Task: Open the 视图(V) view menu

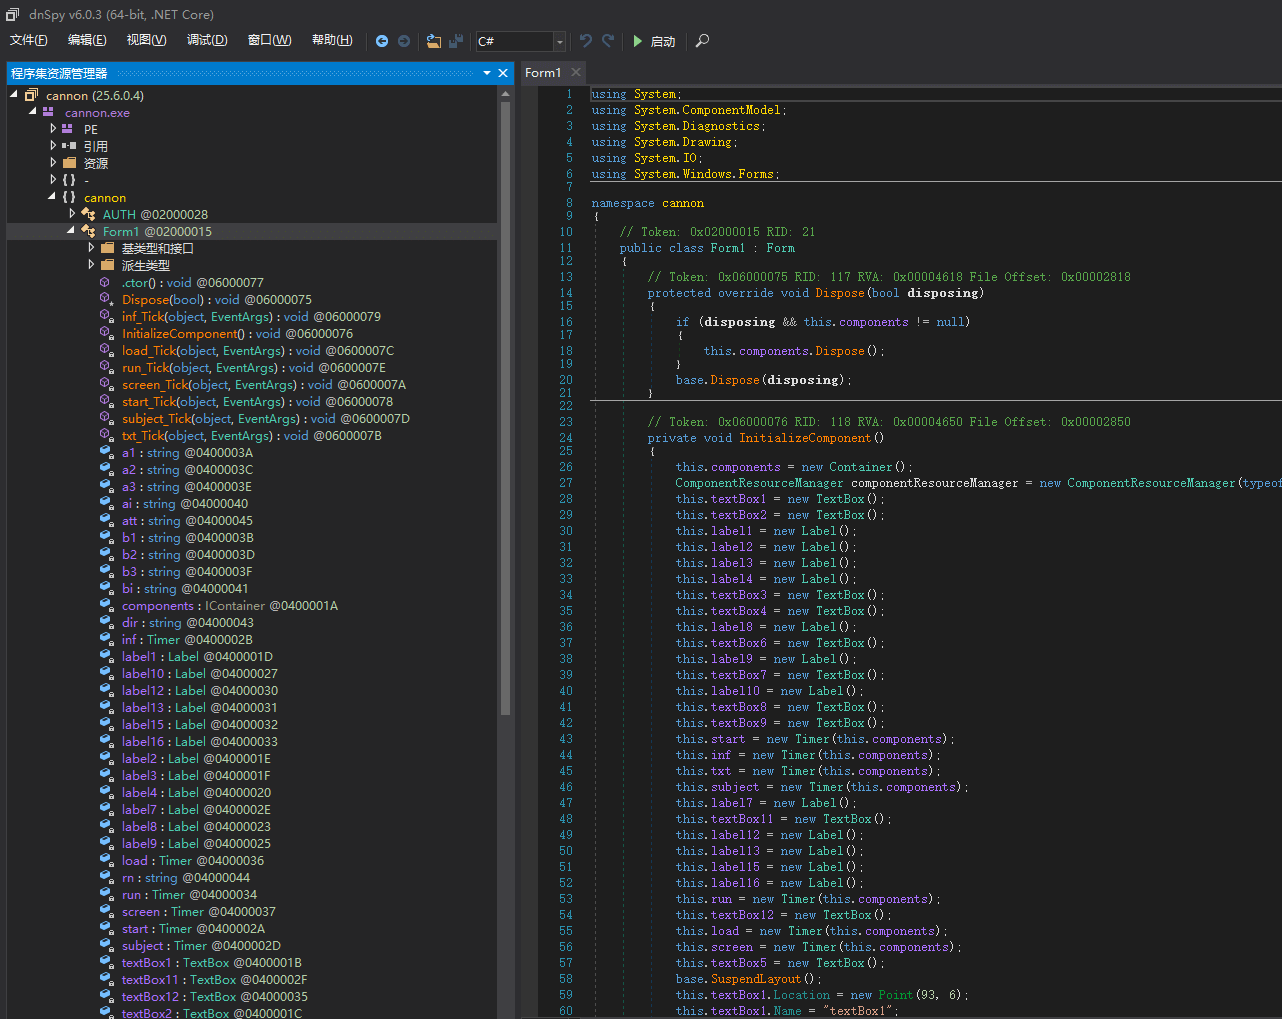Action: (146, 40)
